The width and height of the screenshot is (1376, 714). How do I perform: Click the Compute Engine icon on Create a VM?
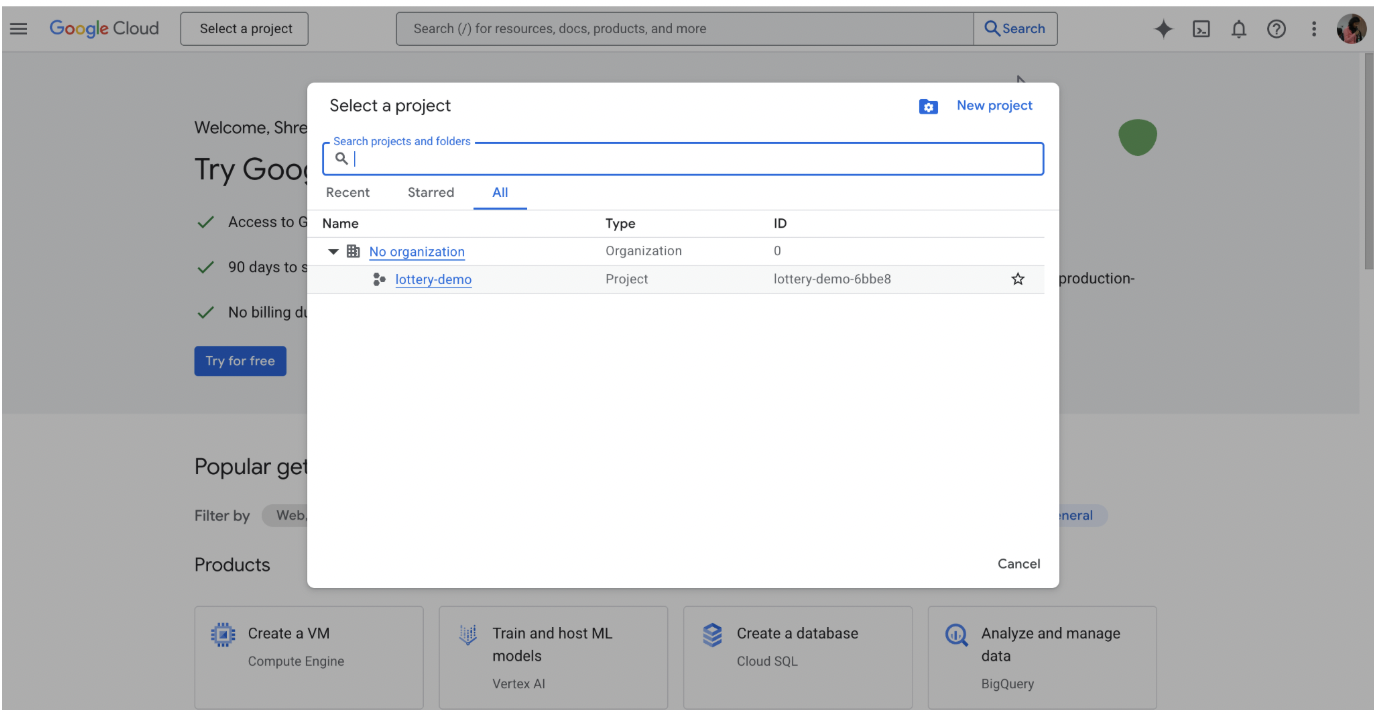(222, 634)
